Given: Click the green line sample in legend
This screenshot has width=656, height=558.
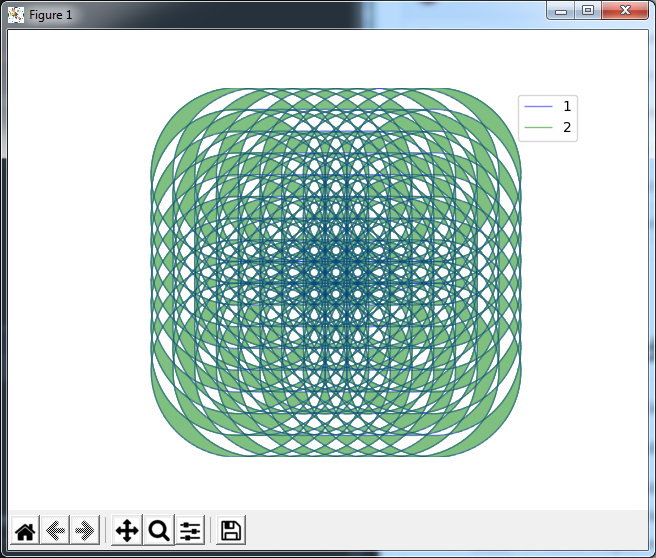Looking at the screenshot, I should [538, 128].
